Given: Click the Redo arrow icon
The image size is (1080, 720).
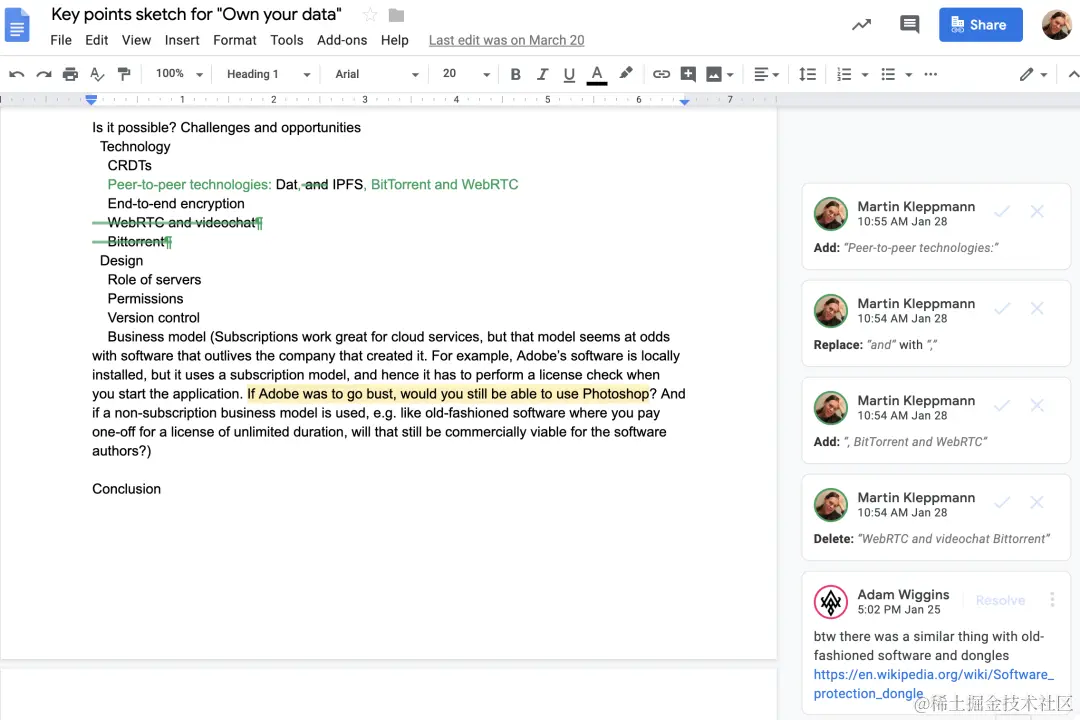Looking at the screenshot, I should [x=43, y=74].
